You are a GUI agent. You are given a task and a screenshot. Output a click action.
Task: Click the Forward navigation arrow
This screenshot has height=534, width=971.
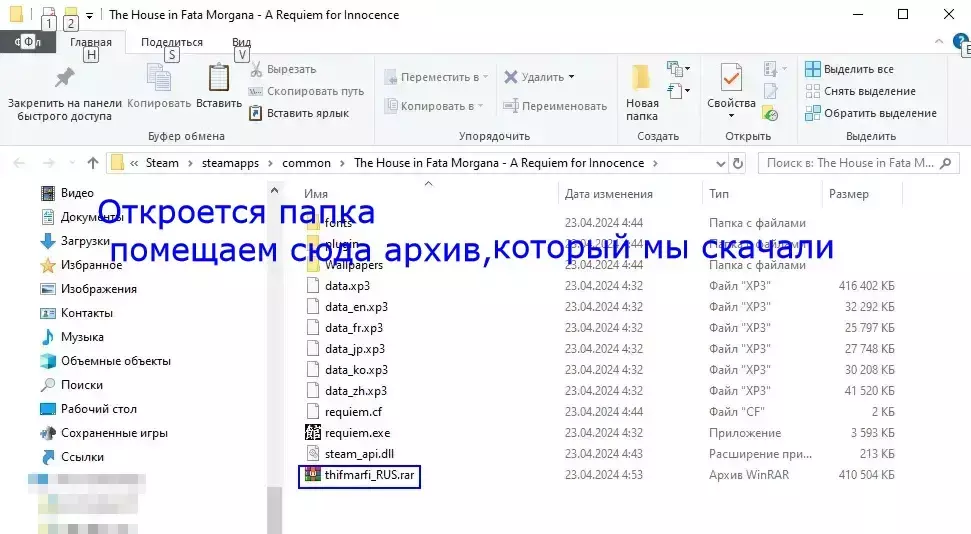pyautogui.click(x=48, y=163)
